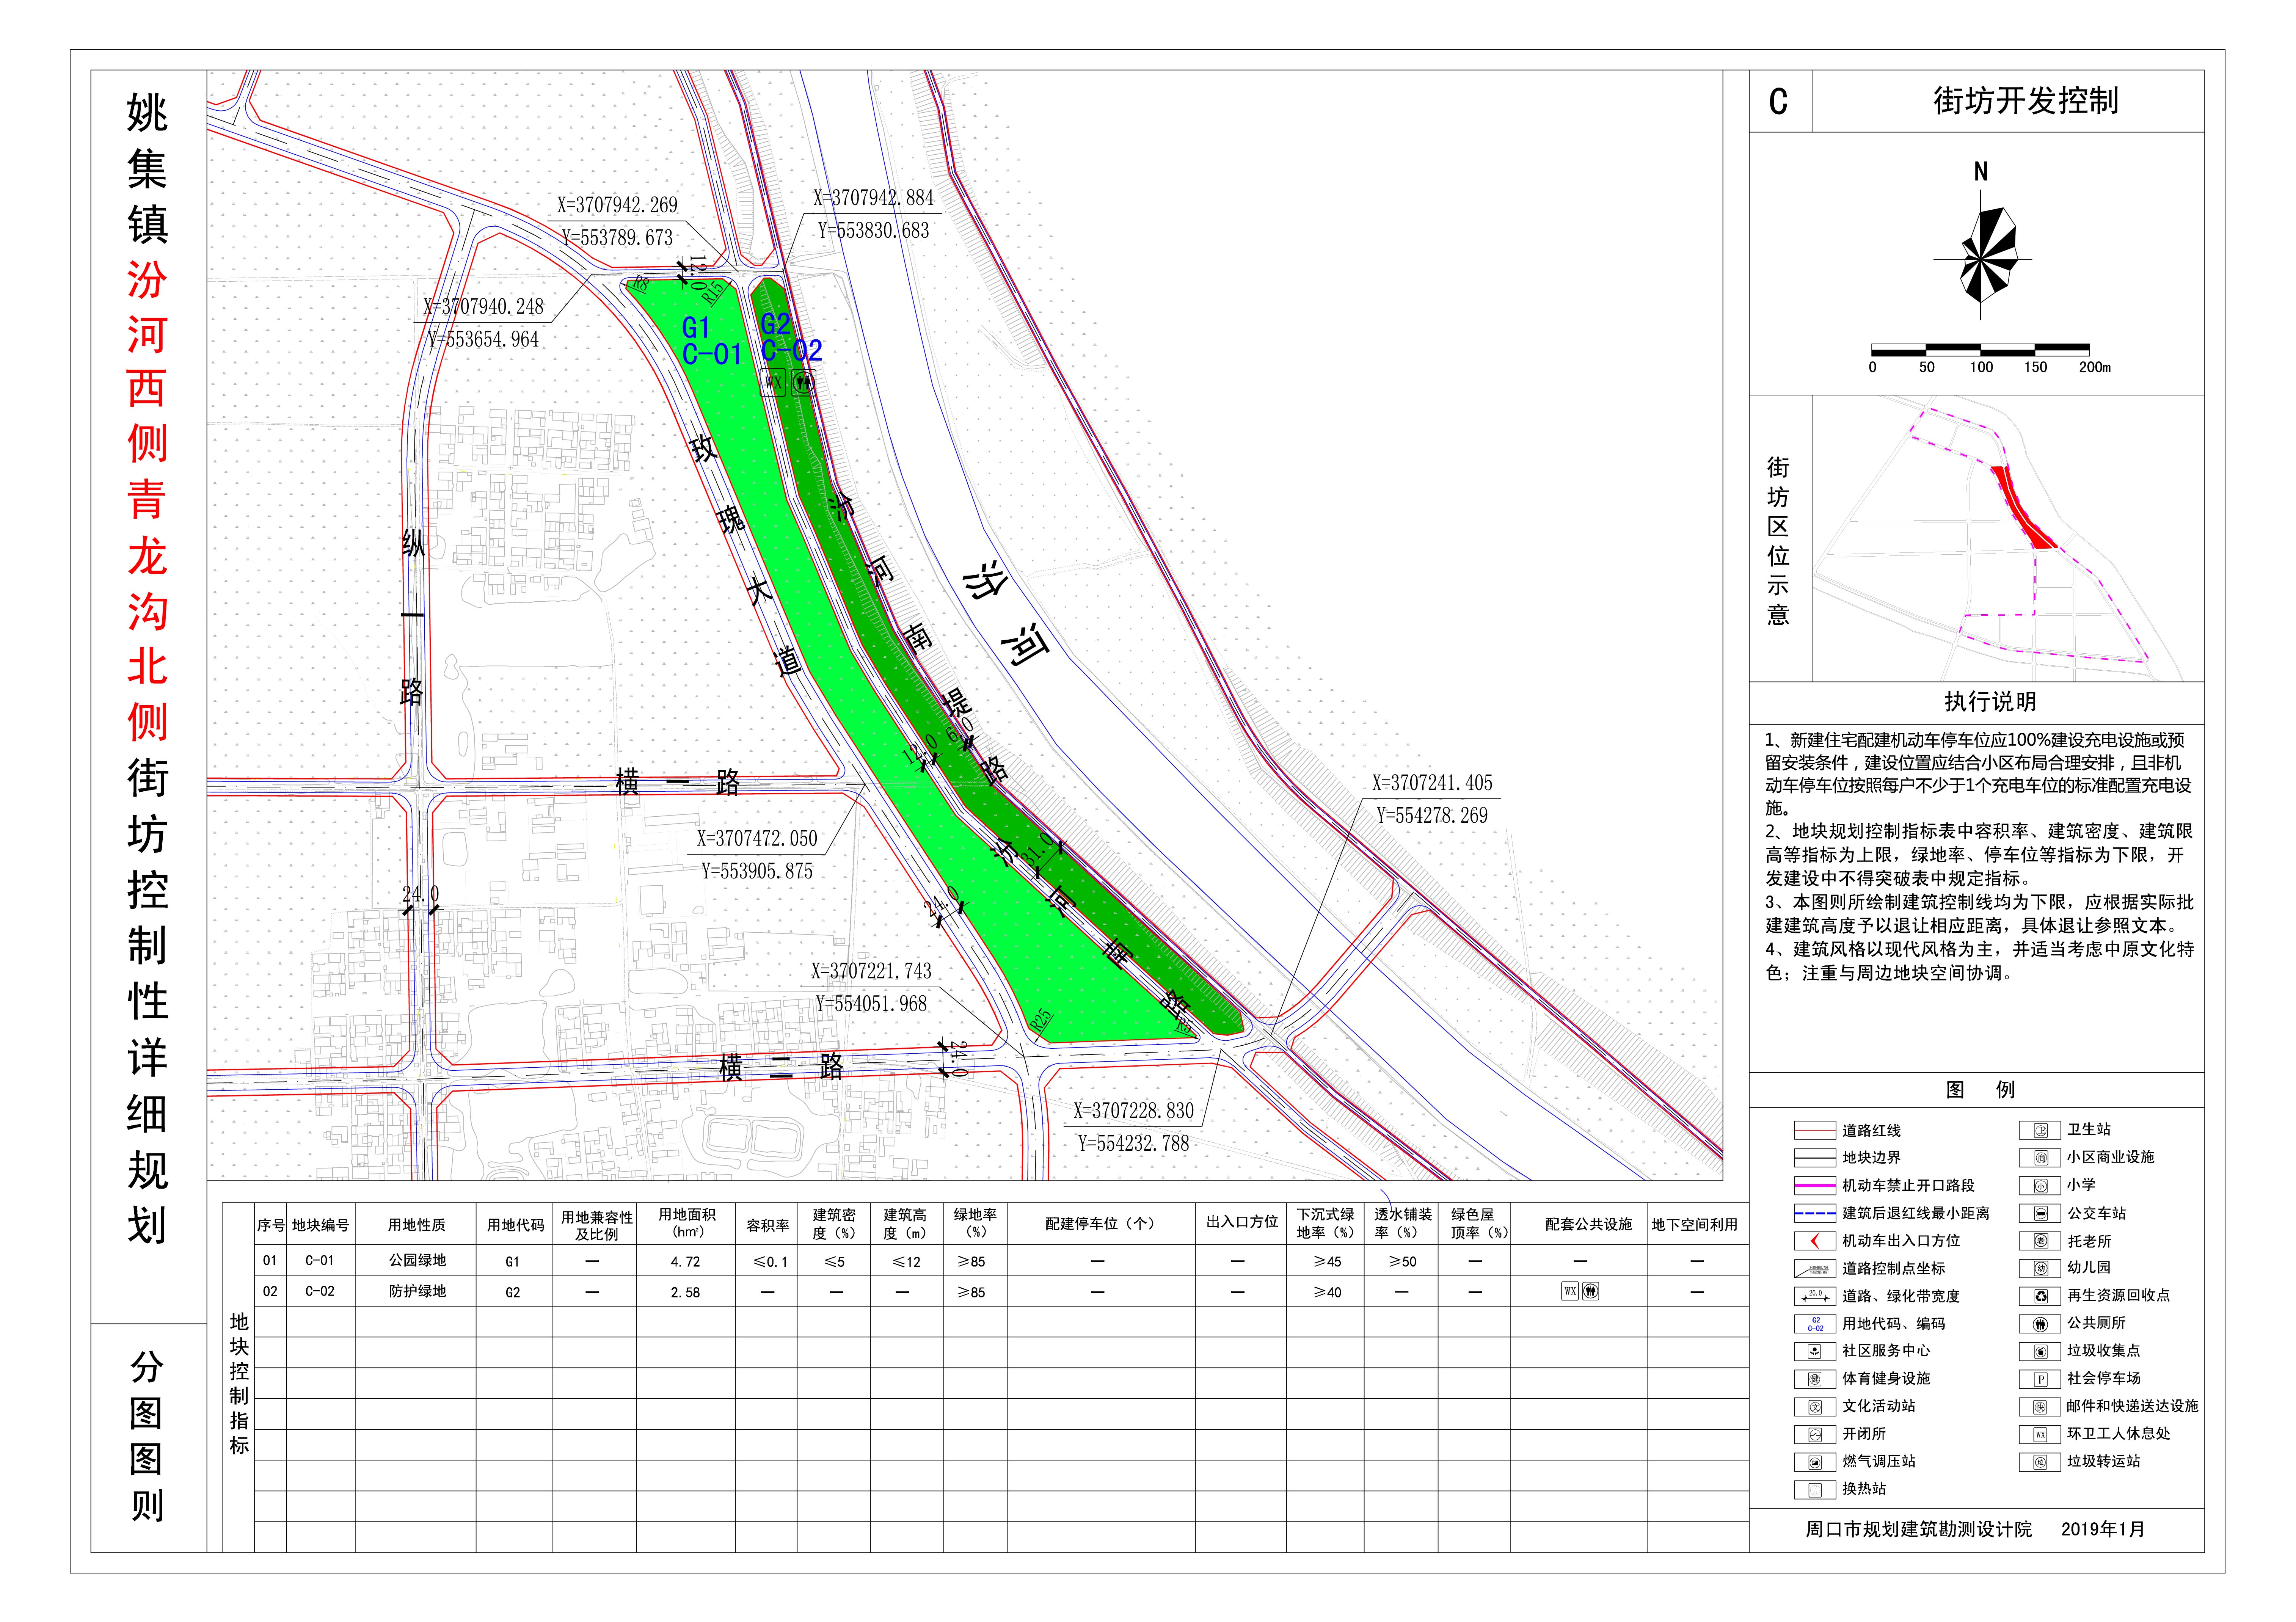Click coordinate label X=3707942.884
Screen dimensions: 2296x1622
pos(873,198)
